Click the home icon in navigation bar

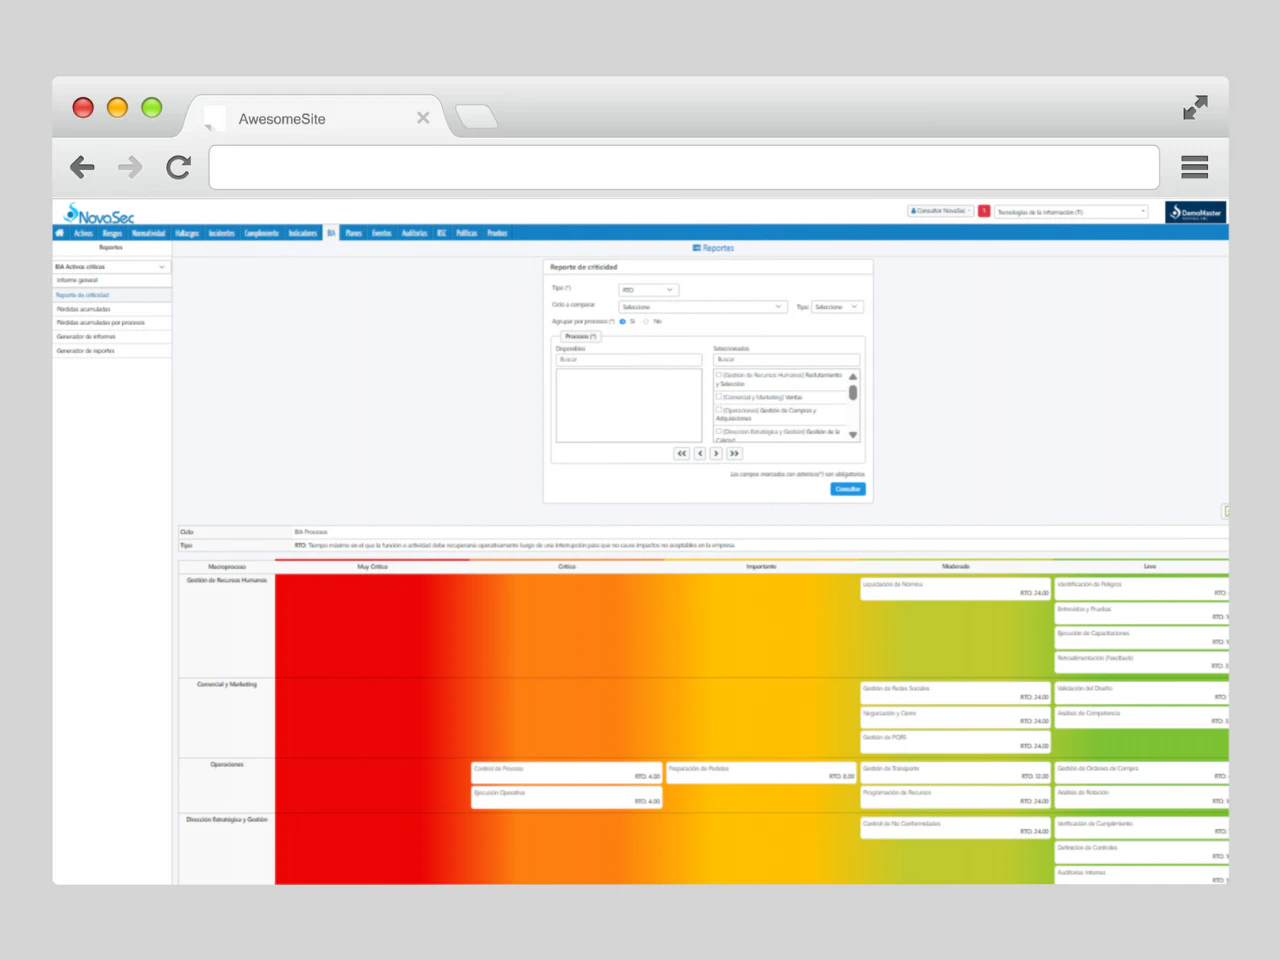click(x=60, y=233)
